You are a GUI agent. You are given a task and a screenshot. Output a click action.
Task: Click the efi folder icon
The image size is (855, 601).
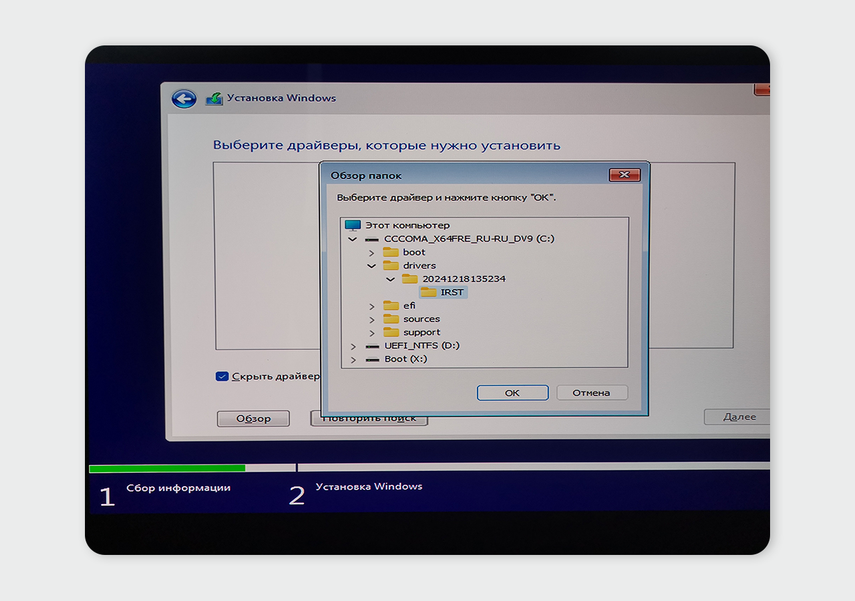[391, 305]
